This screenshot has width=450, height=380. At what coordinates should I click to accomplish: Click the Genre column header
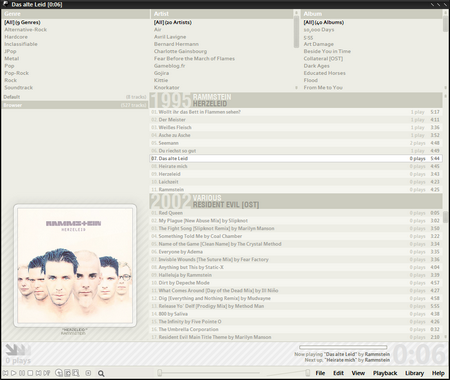(75, 14)
